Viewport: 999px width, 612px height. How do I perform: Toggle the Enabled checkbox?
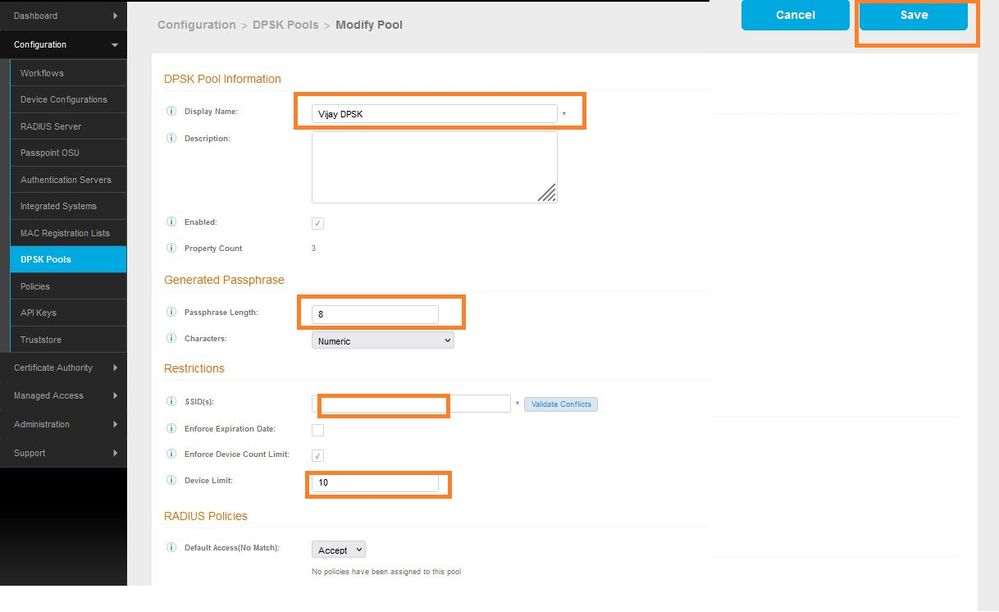[x=318, y=223]
